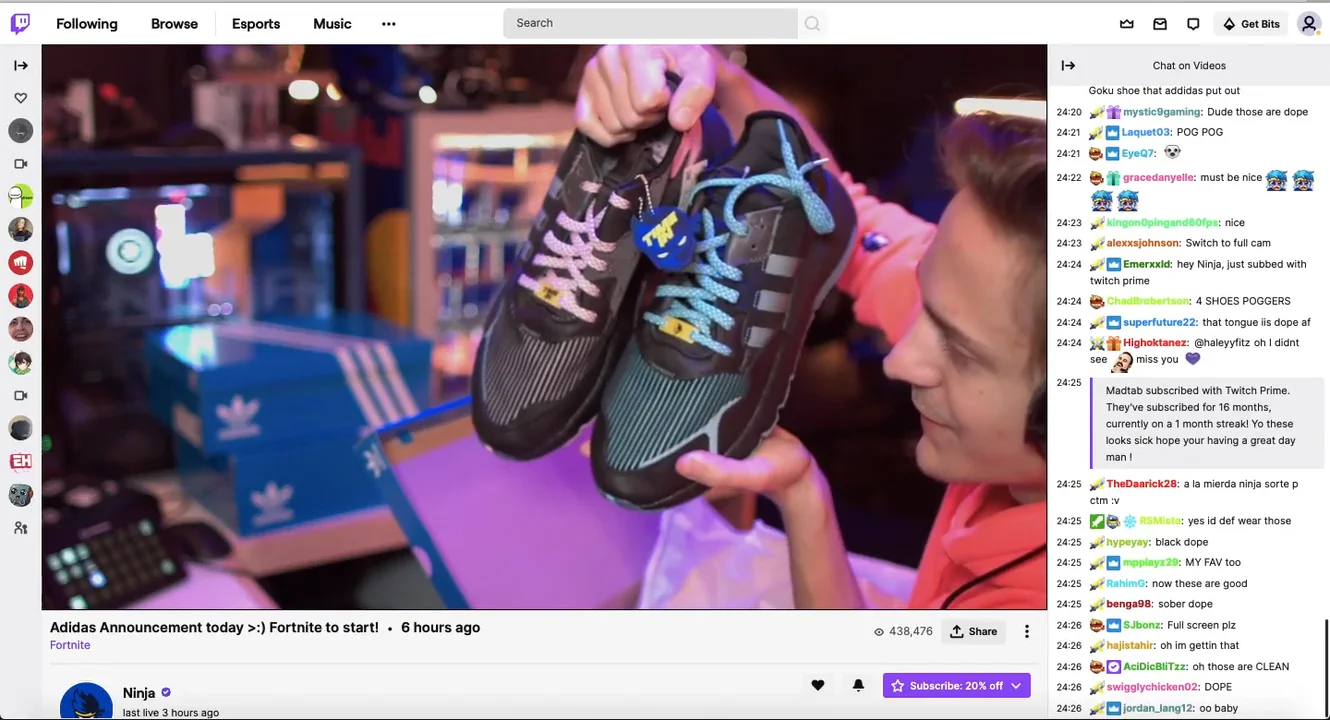Click chat username benga98
Screen dimensions: 1330x720
click(1129, 604)
